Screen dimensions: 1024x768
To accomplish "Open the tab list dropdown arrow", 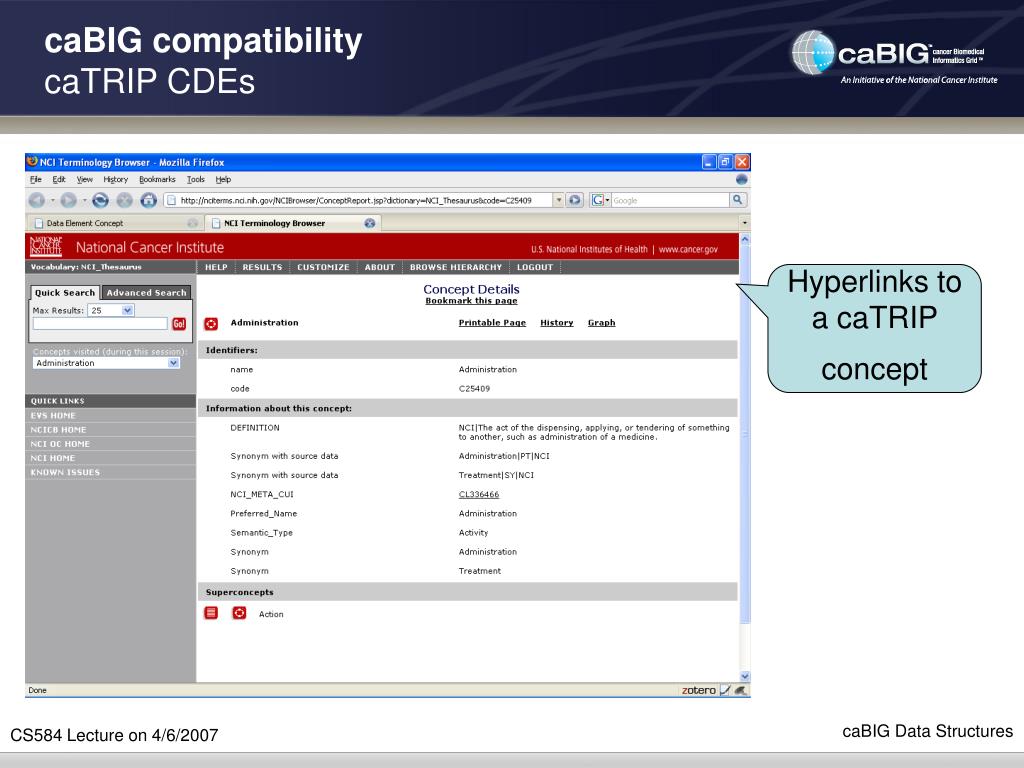I will click(x=744, y=223).
